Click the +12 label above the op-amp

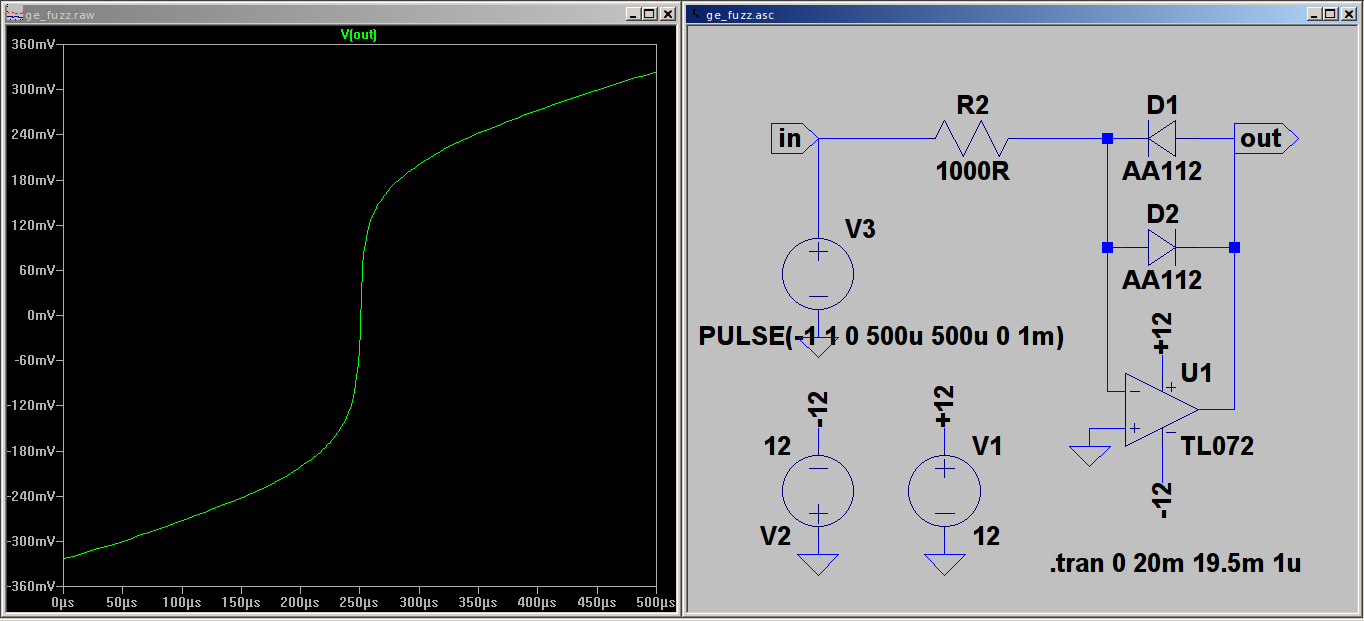[x=1162, y=333]
